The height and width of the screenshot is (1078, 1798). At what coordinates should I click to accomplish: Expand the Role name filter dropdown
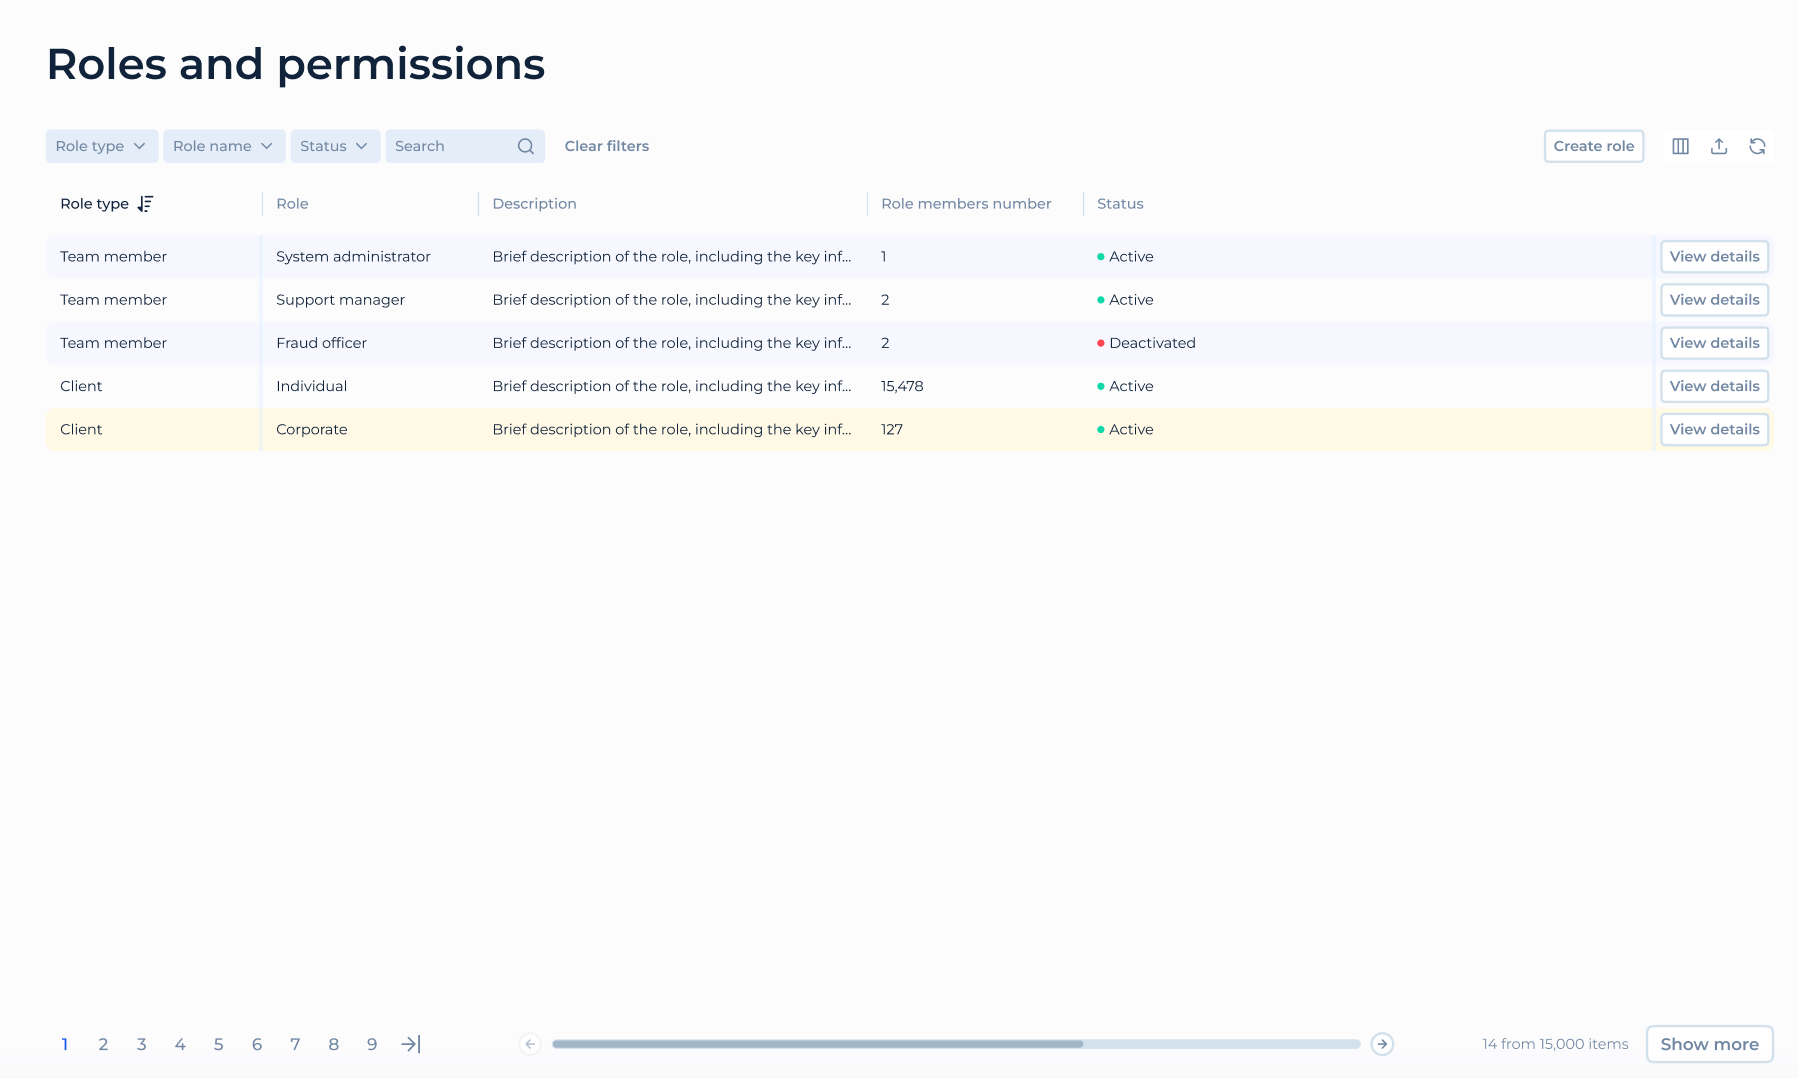[x=224, y=146]
